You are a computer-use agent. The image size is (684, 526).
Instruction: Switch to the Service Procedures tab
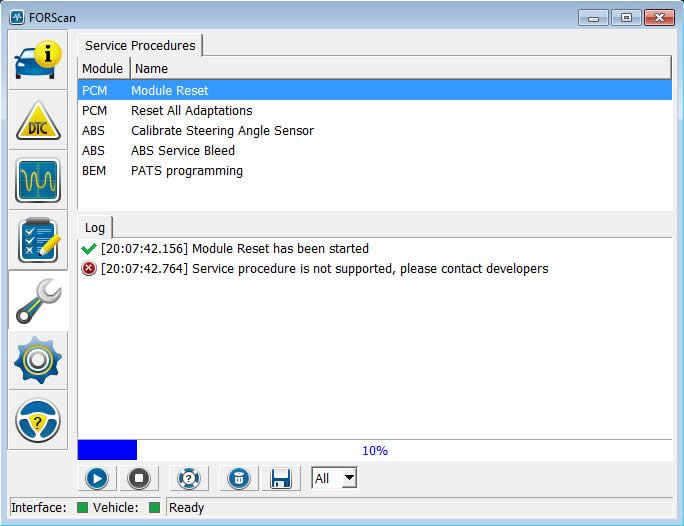[140, 45]
